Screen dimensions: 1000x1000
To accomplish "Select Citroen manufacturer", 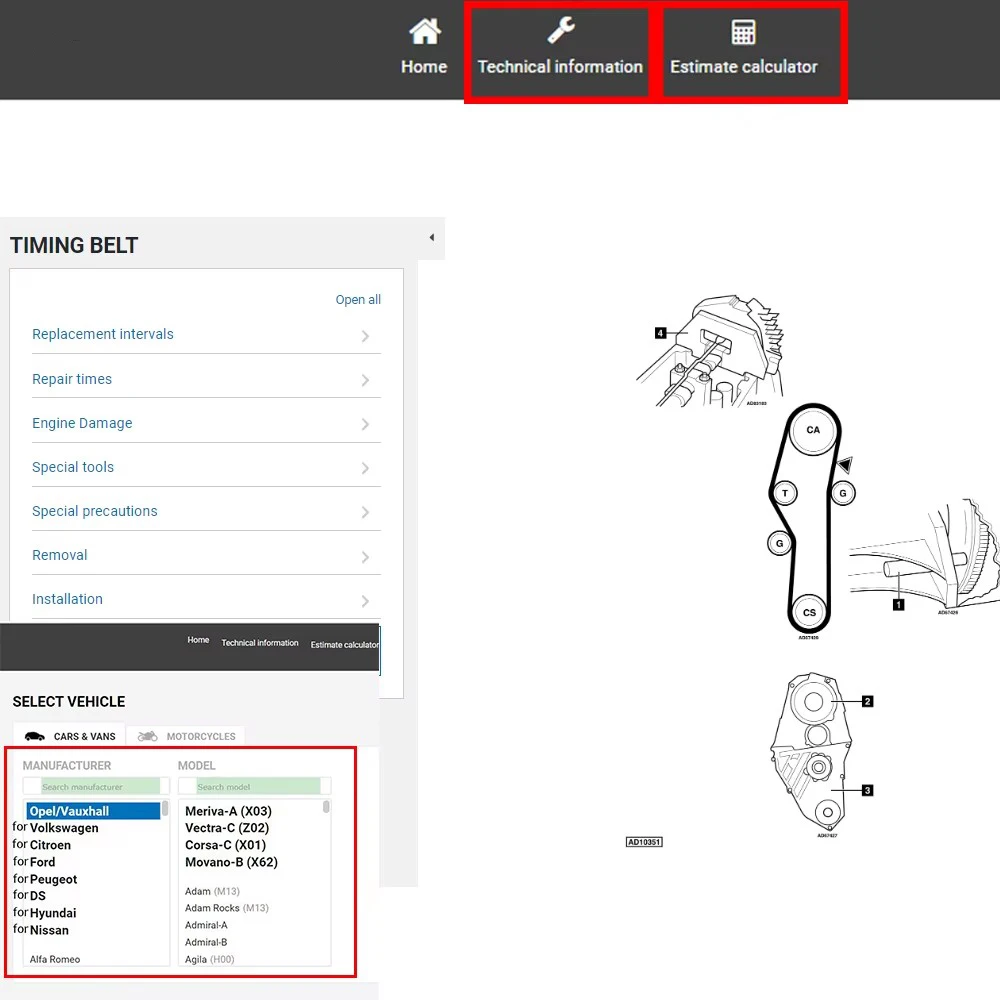I will 50,845.
